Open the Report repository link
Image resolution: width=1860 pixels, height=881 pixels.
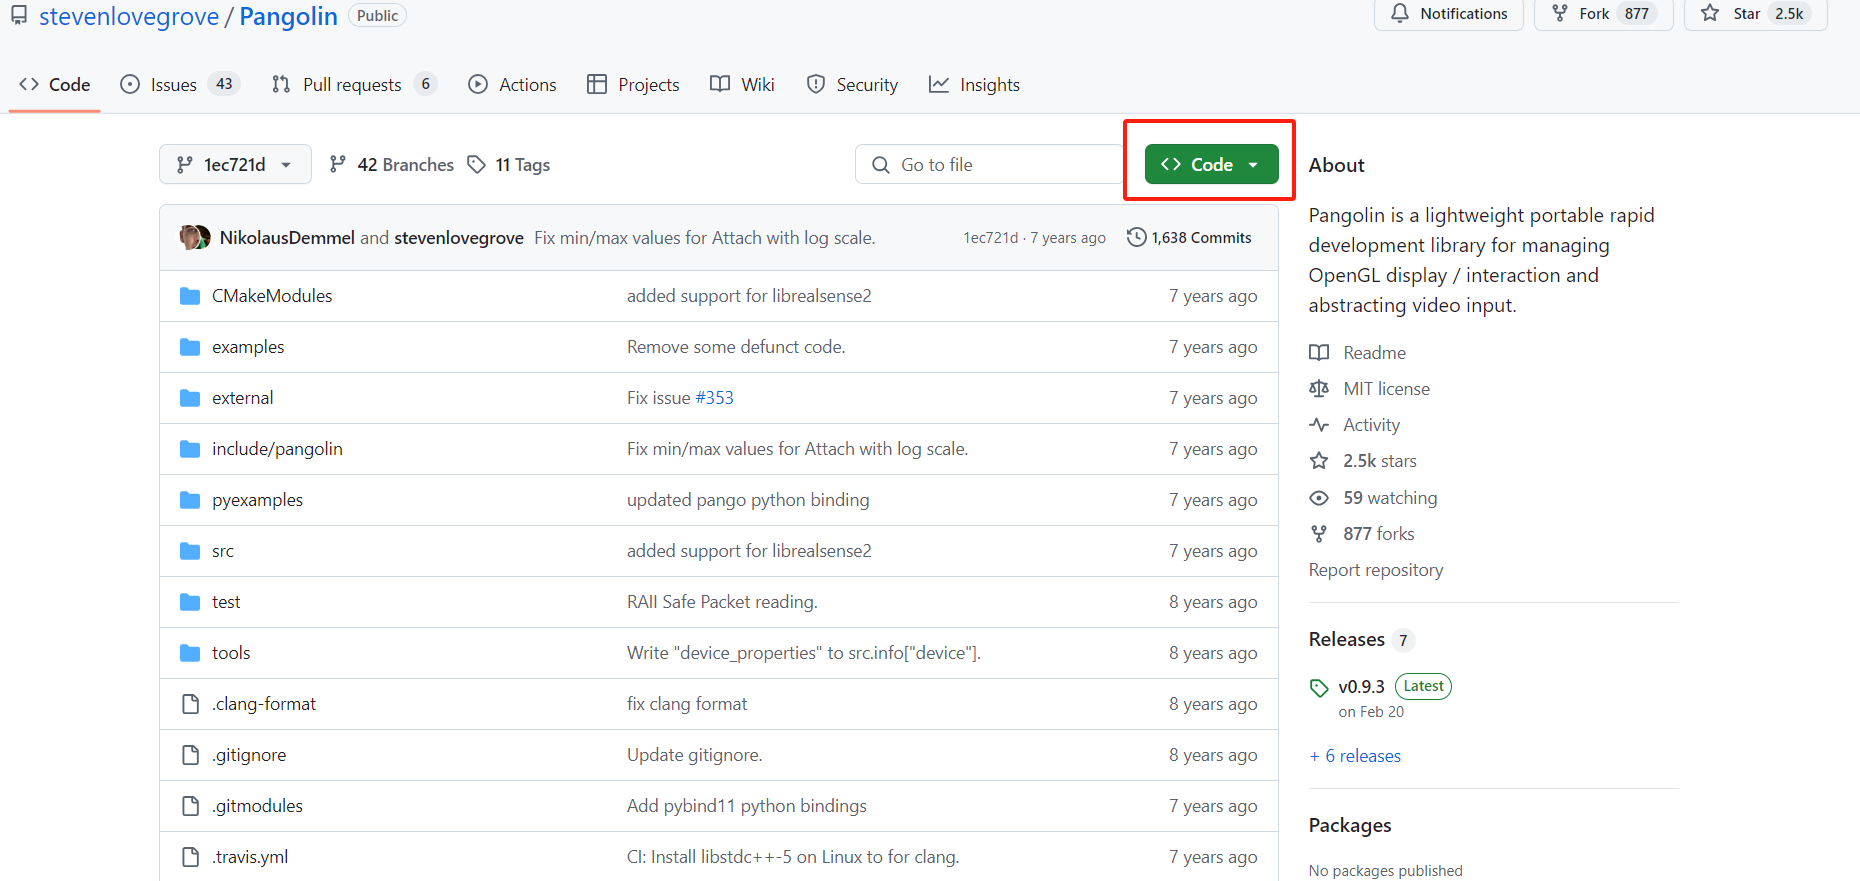click(1376, 570)
